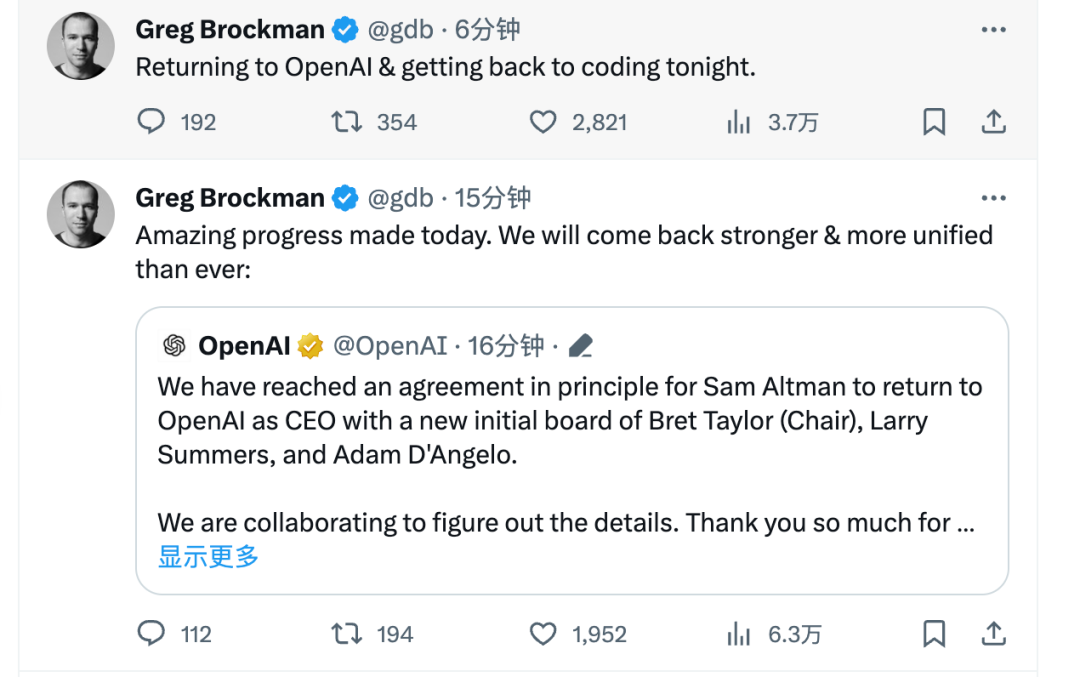Screen dimensions: 1080x677
Task: Retweet the 'Returning to OpenAI' tweet
Action: pyautogui.click(x=346, y=122)
